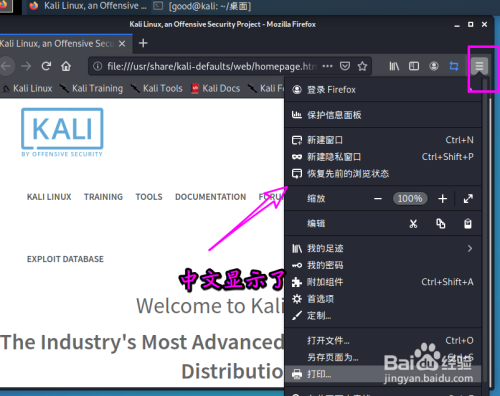This screenshot has height=396, width=500.
Task: Open a new tab with plus button
Action: 143,43
